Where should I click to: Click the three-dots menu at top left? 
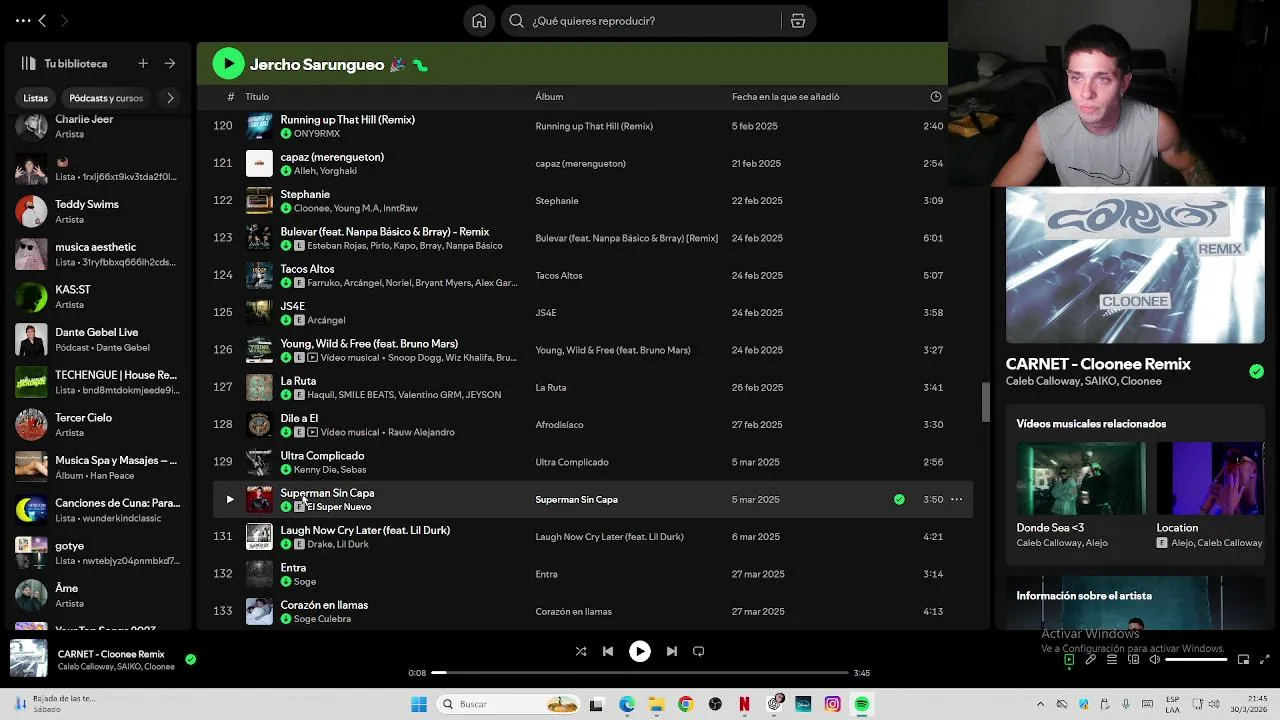coord(22,20)
